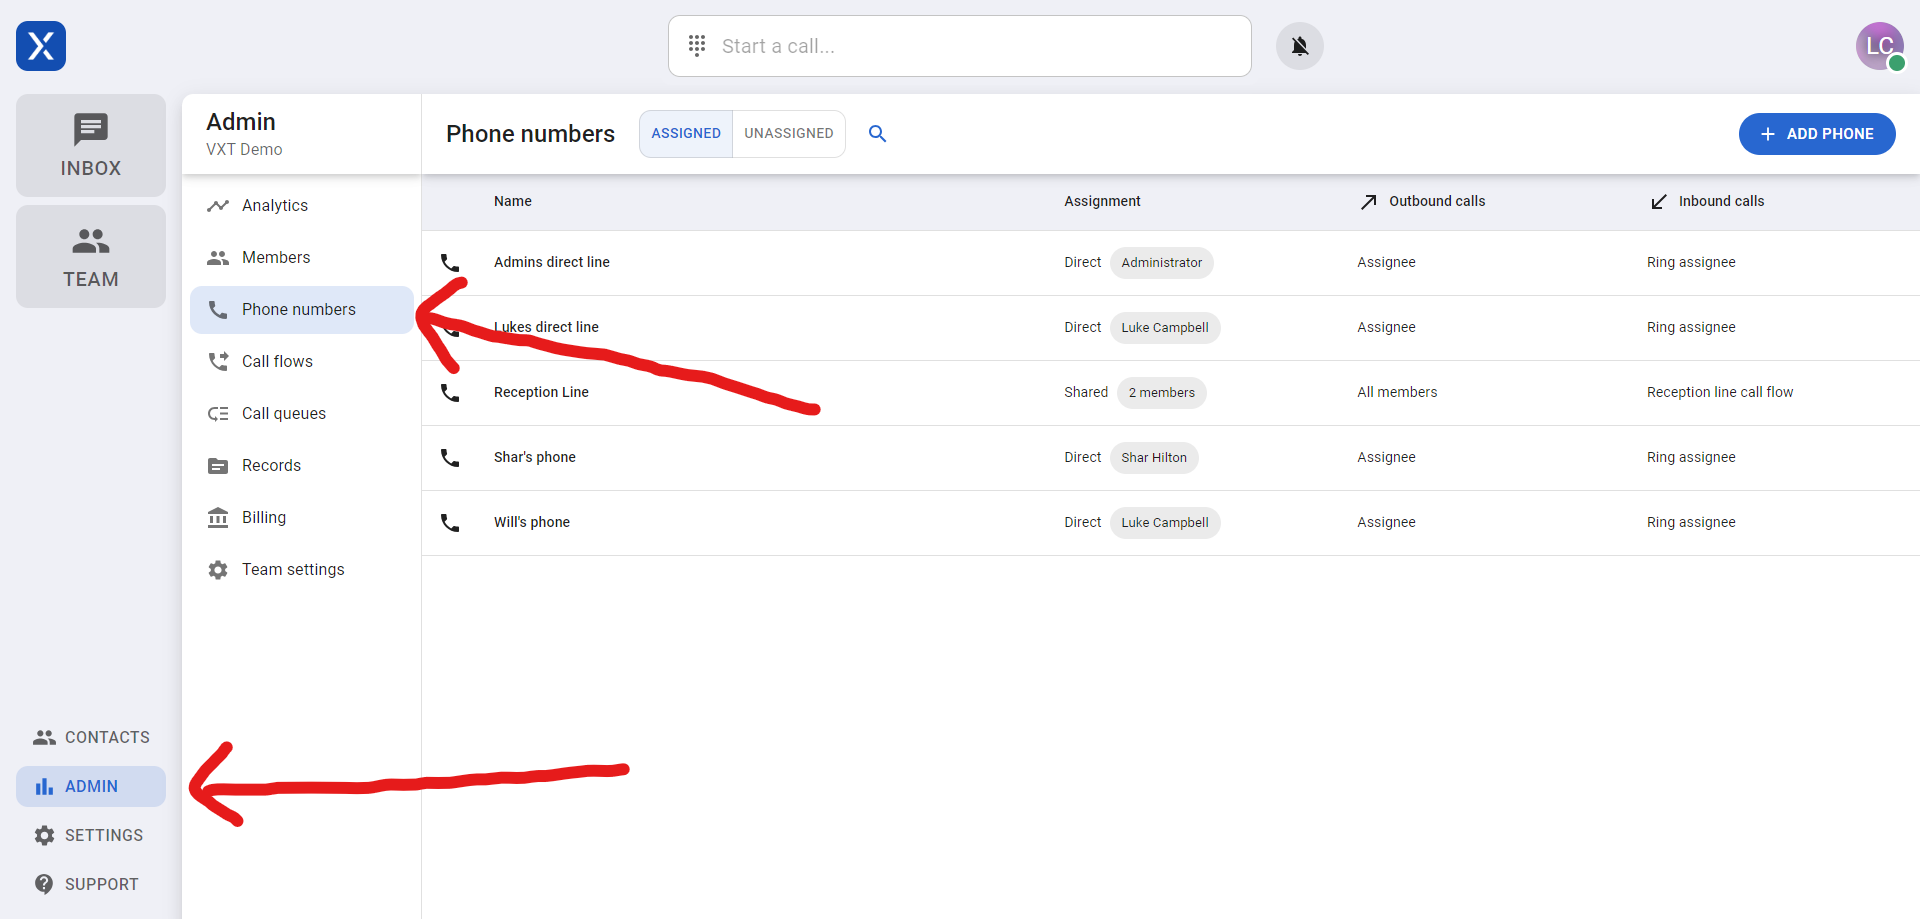Select the Call flows icon
The width and height of the screenshot is (1920, 919).
pos(218,361)
